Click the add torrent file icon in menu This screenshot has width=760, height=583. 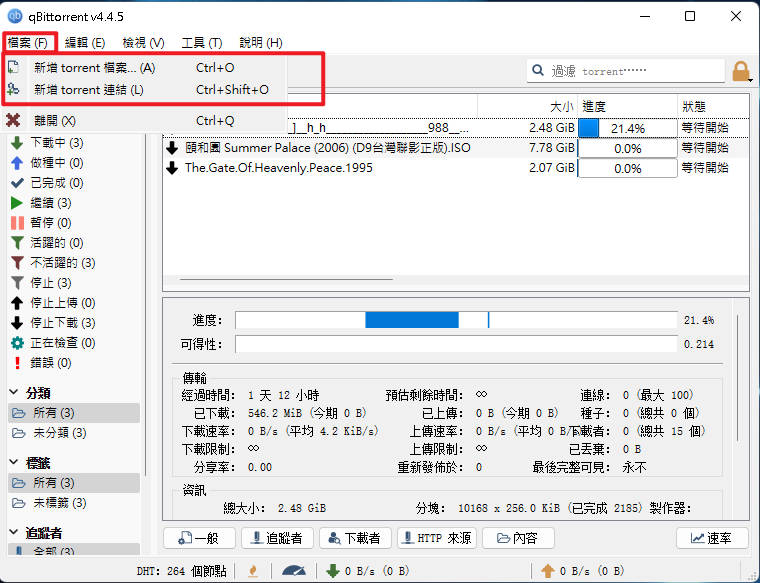point(14,67)
